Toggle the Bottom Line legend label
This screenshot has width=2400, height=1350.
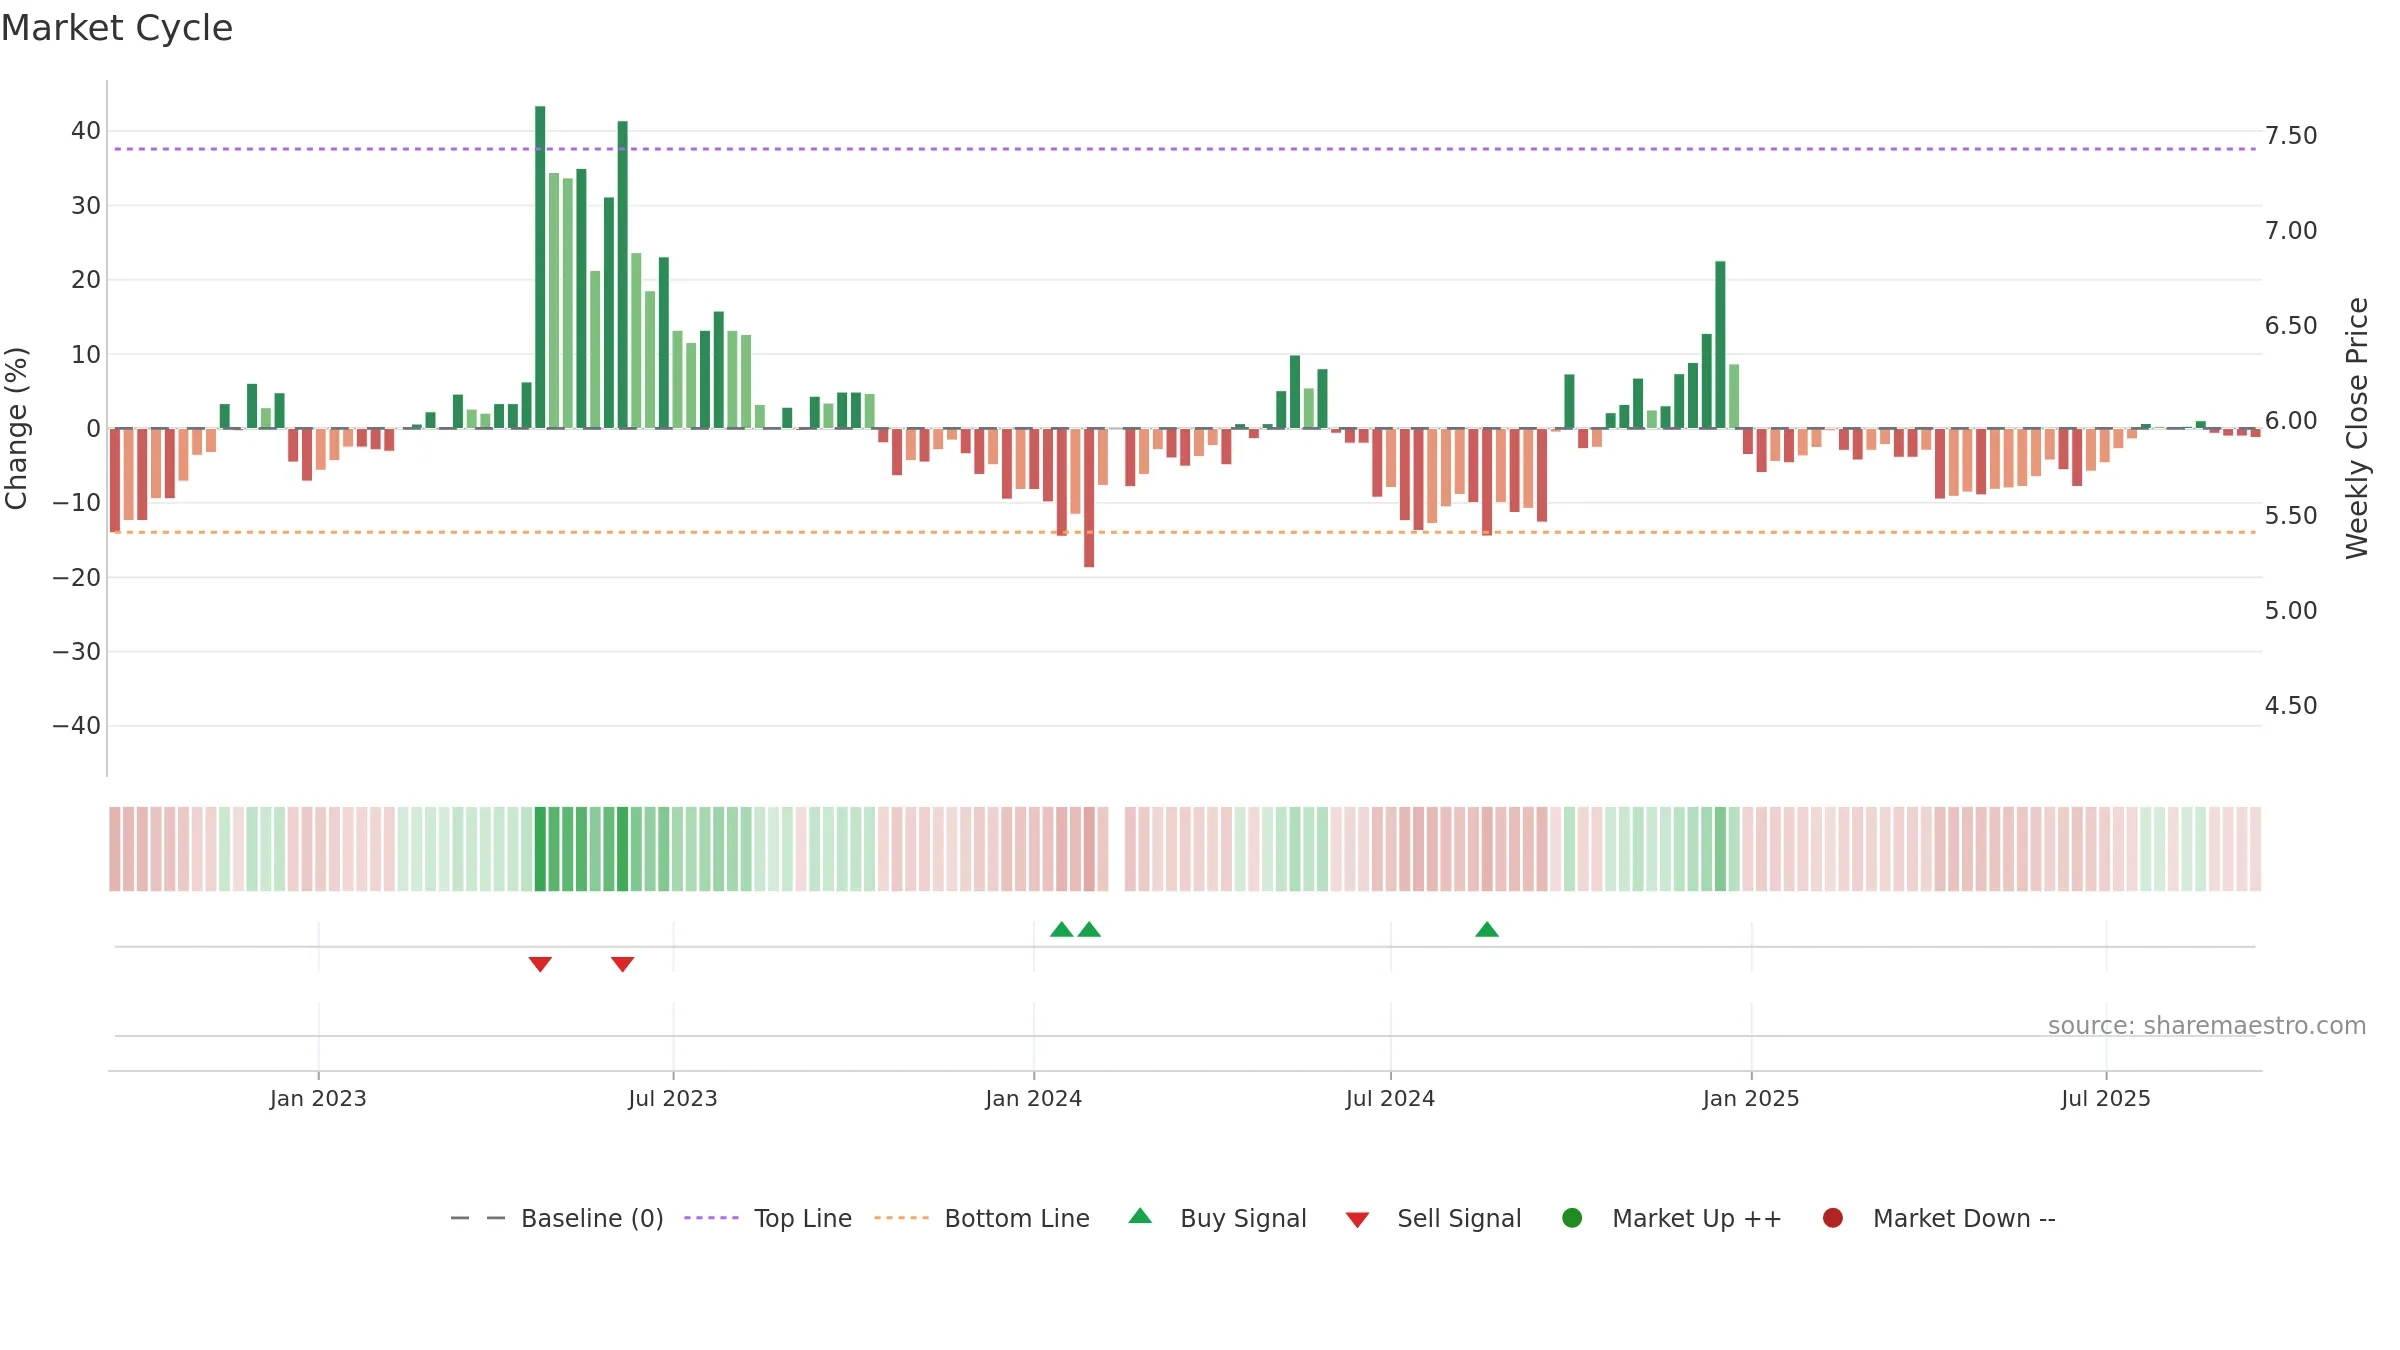(1017, 1218)
